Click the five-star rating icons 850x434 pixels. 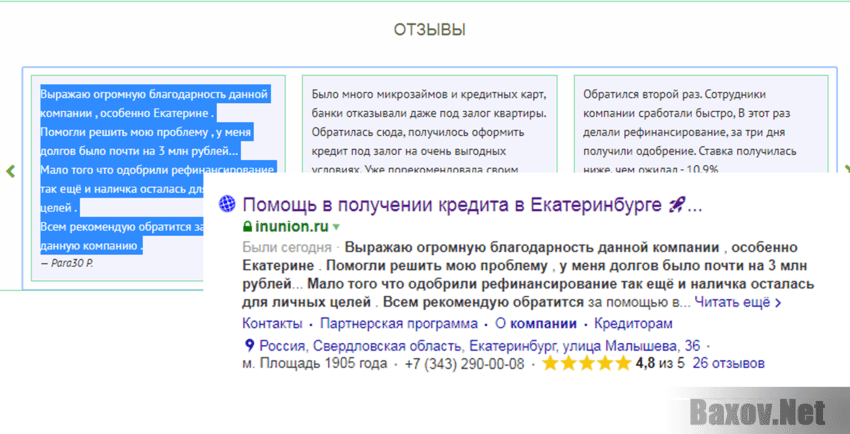[587, 363]
